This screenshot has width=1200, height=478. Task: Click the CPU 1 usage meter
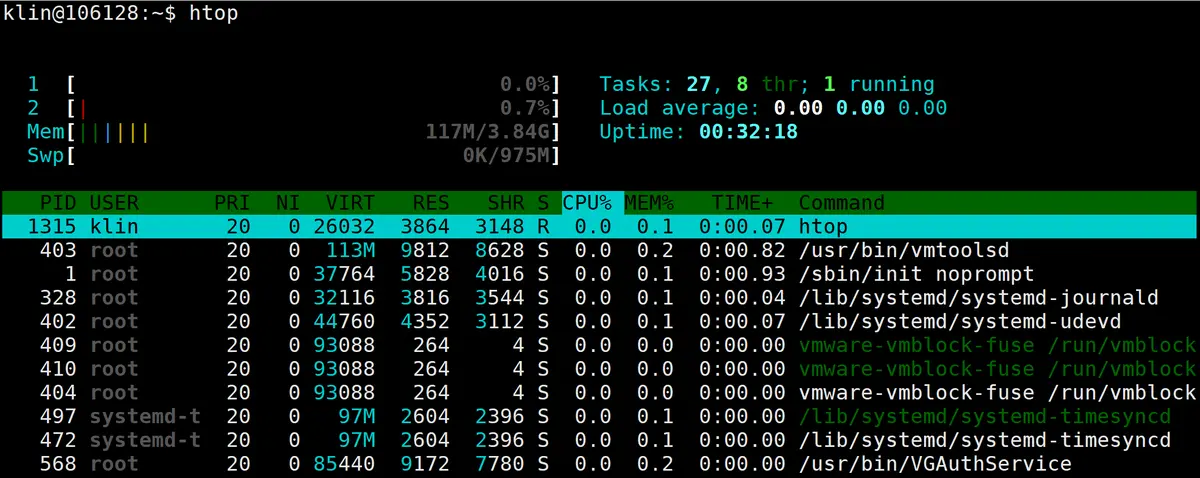click(x=295, y=84)
